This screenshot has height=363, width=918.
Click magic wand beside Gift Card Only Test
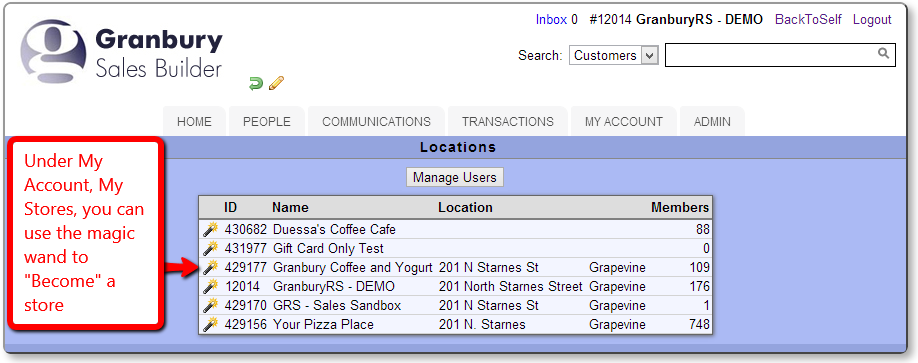pyautogui.click(x=210, y=248)
